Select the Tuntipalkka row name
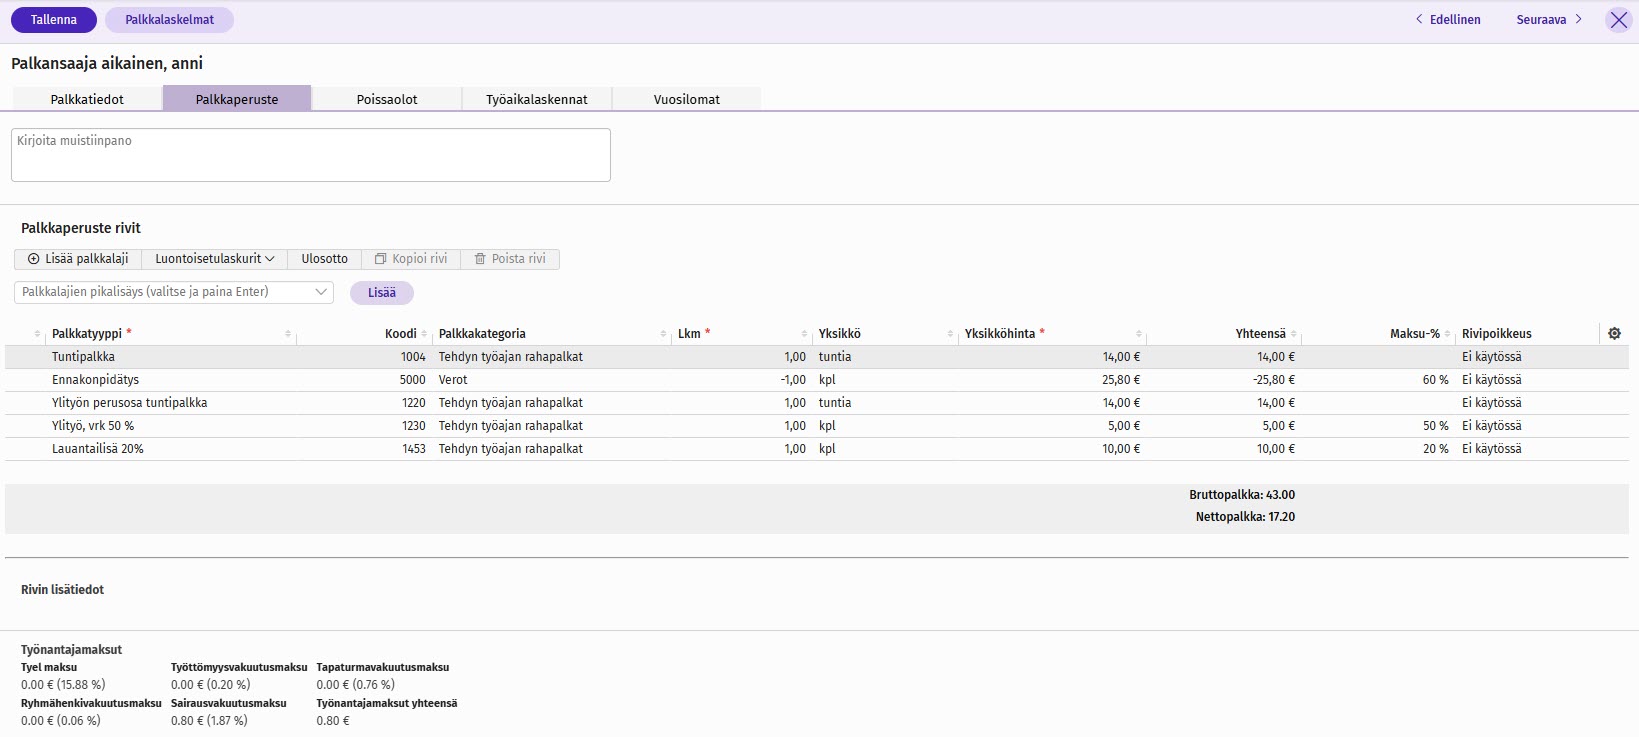The height and width of the screenshot is (737, 1639). coord(83,357)
